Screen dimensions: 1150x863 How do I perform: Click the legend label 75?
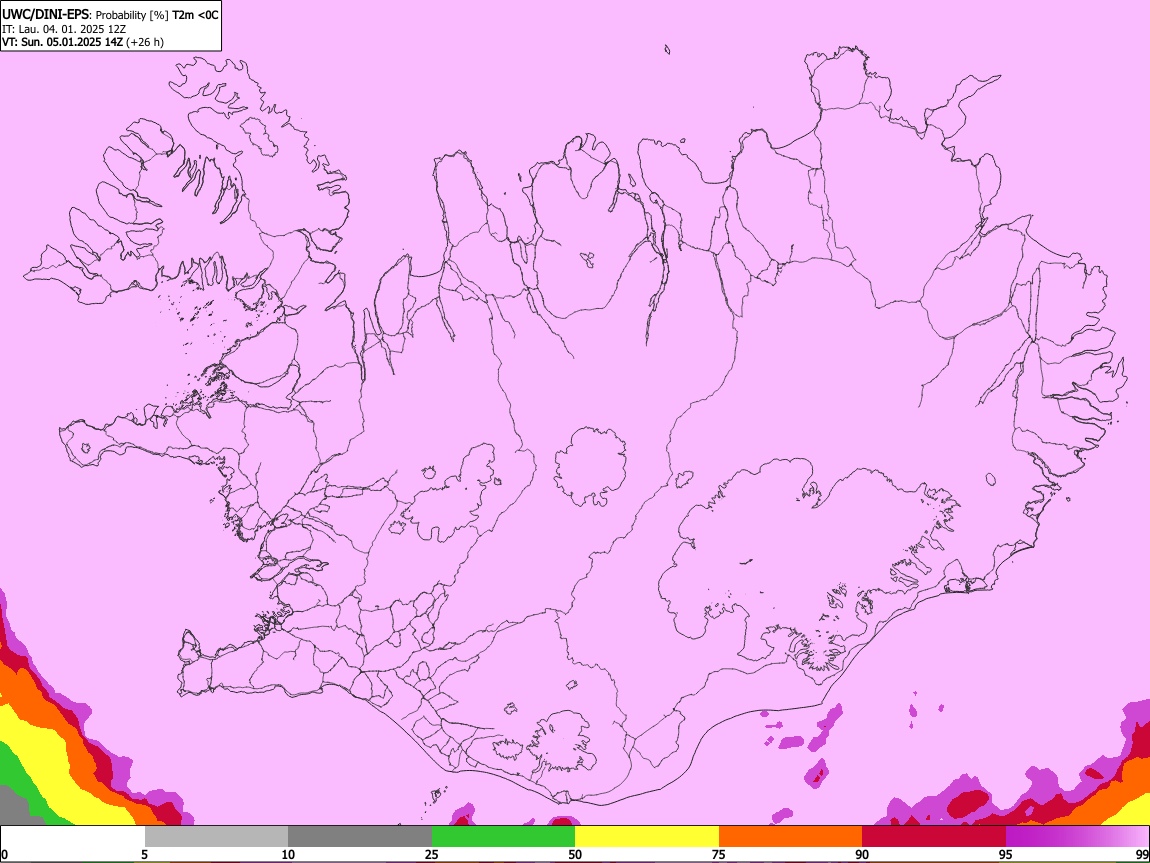tap(719, 854)
